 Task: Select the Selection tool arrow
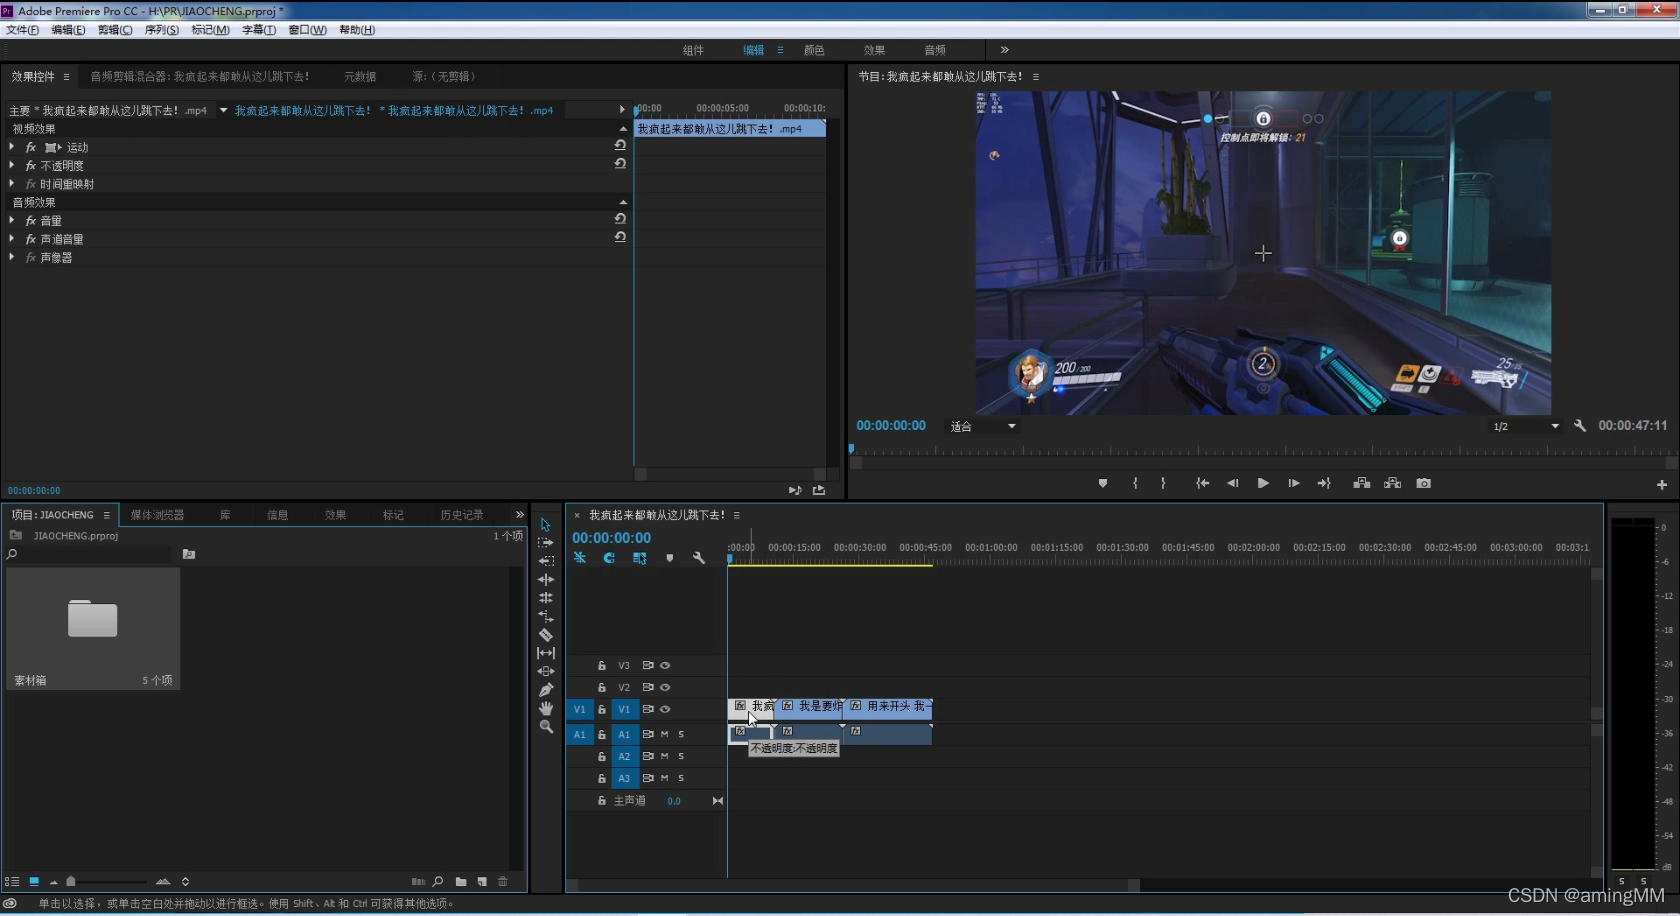545,525
